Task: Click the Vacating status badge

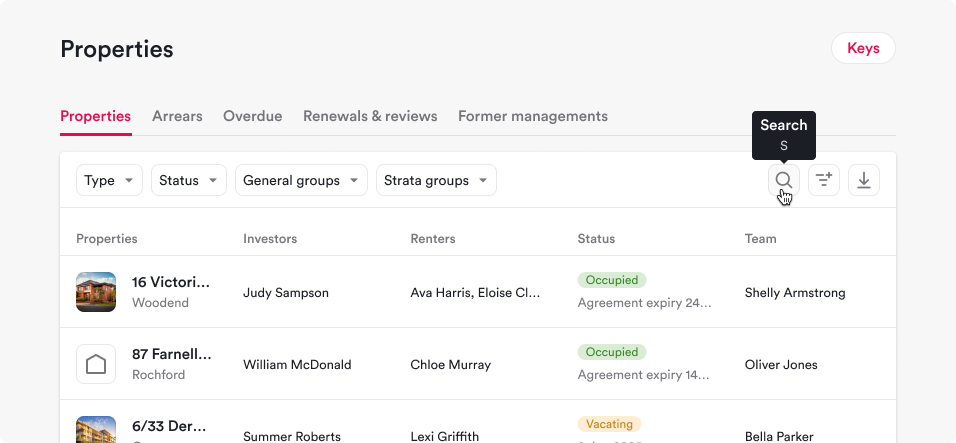Action: pyautogui.click(x=609, y=424)
